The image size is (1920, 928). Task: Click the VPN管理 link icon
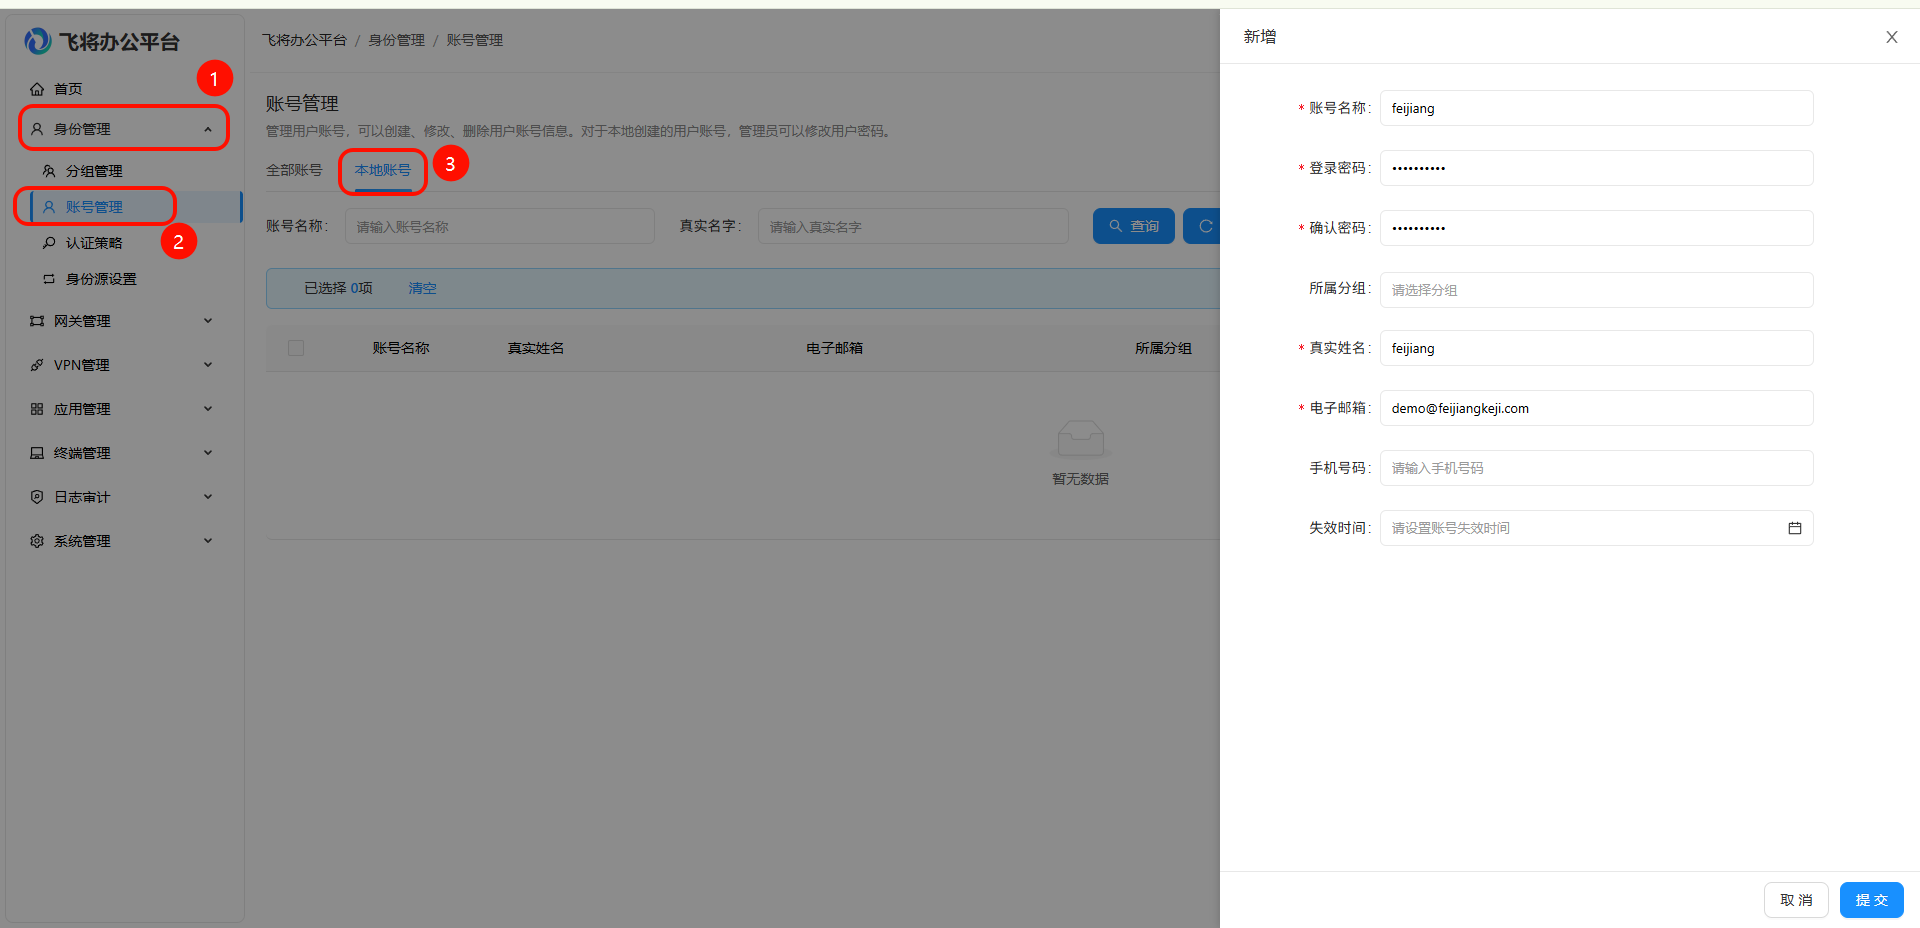tap(37, 365)
